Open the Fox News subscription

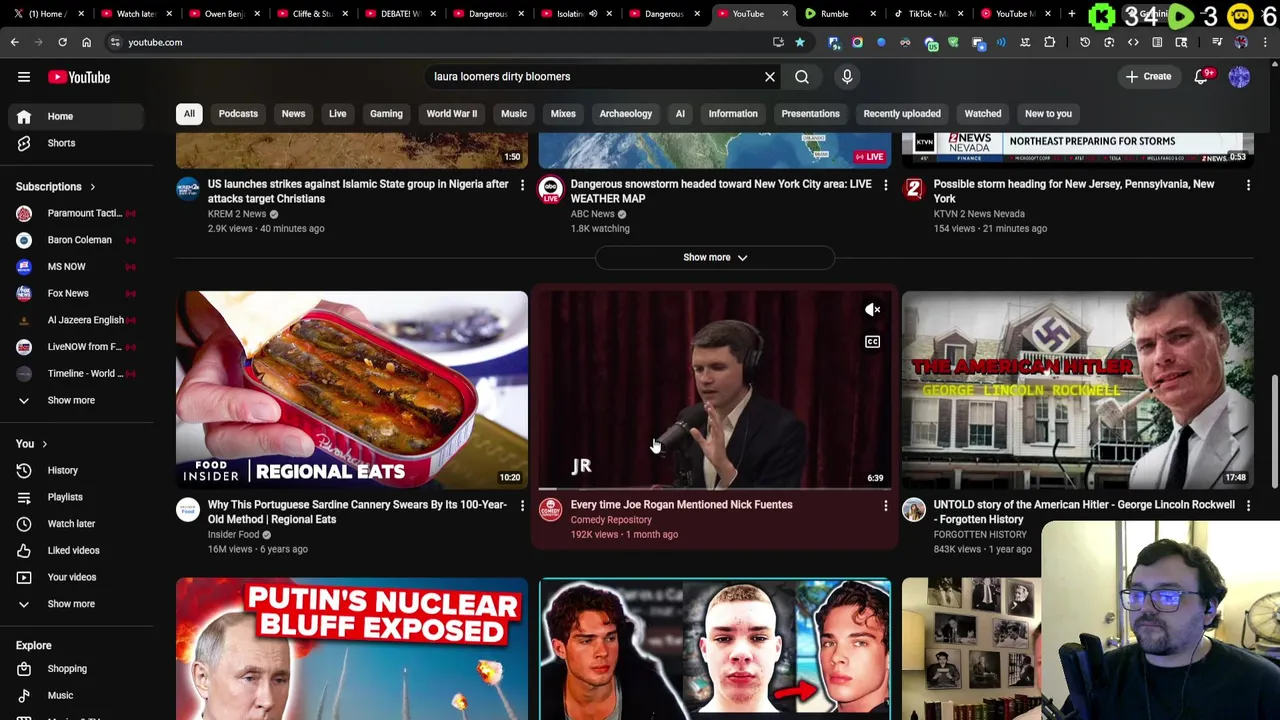(77, 293)
